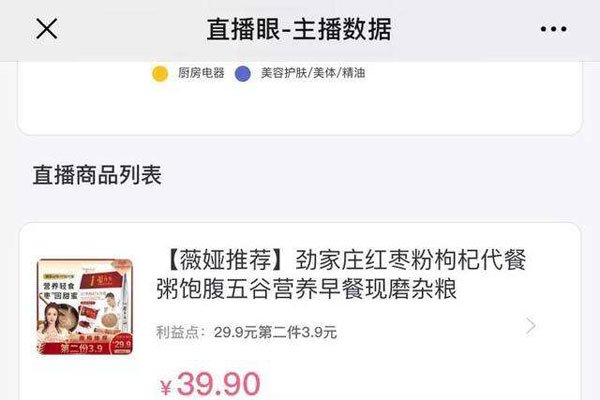Screen dimensions: 600x400
Task: Click the 劲家庄 product card background
Action: [300, 311]
